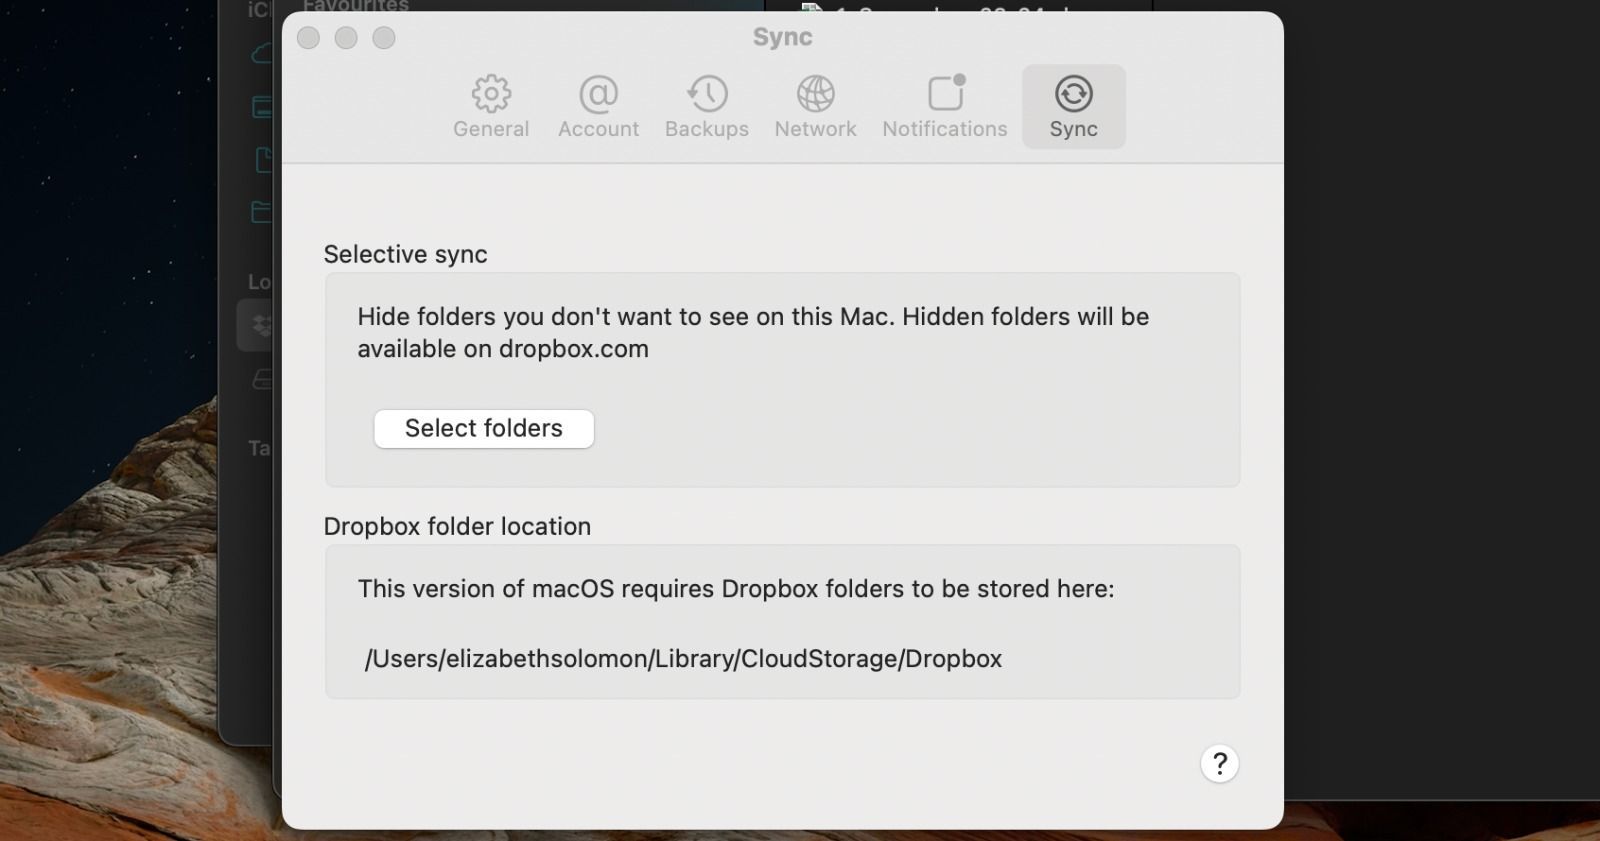Close the Sync preferences window
The width and height of the screenshot is (1600, 841).
tap(309, 38)
